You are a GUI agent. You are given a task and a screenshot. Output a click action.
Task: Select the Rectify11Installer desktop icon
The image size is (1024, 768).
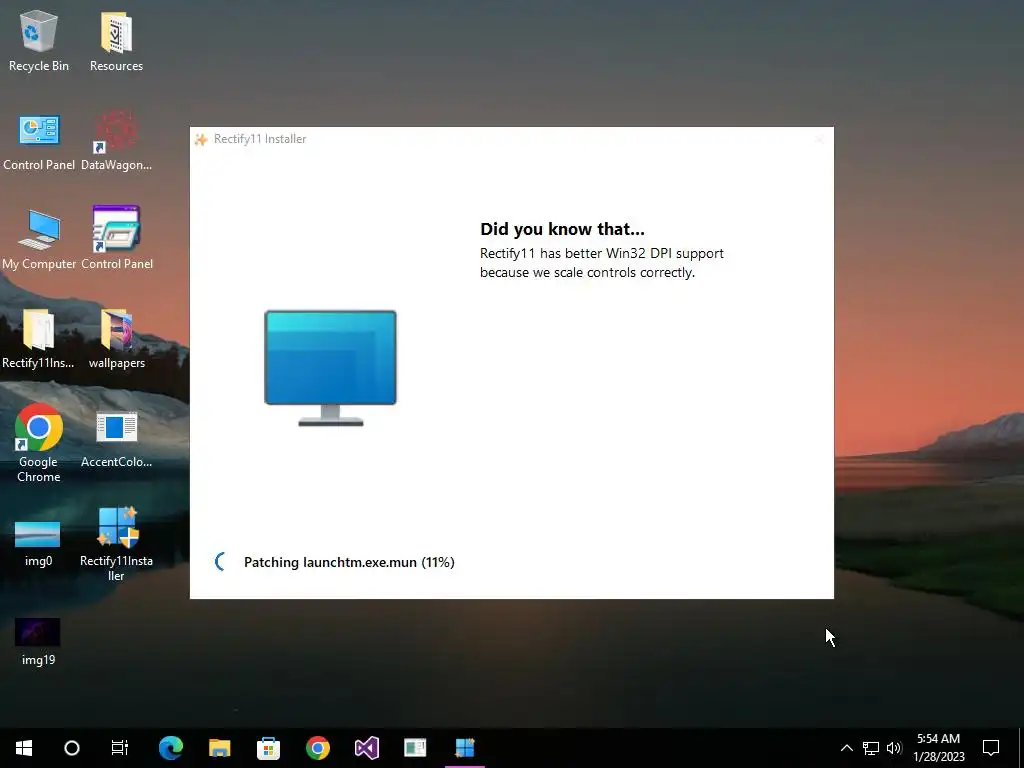116,543
